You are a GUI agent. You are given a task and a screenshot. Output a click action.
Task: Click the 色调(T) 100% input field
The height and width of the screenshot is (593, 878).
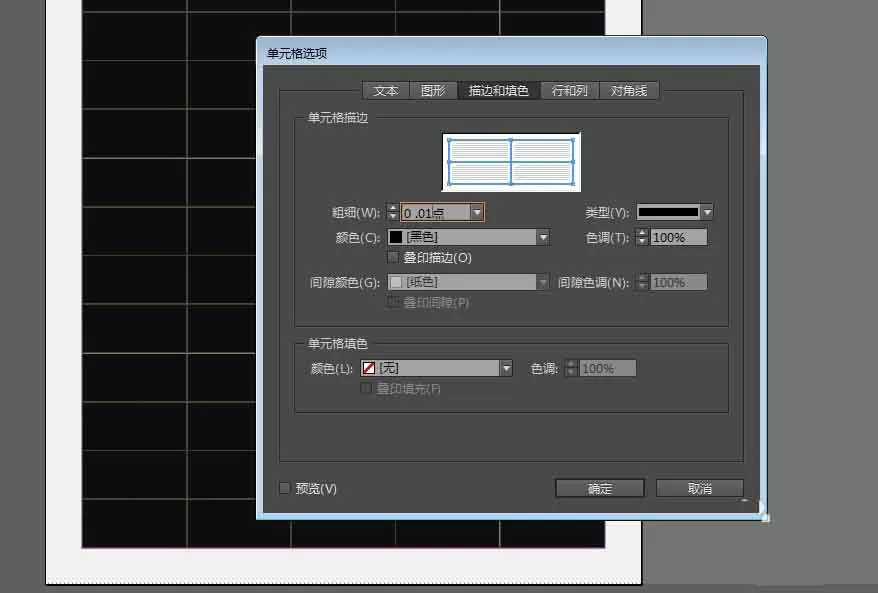(678, 237)
